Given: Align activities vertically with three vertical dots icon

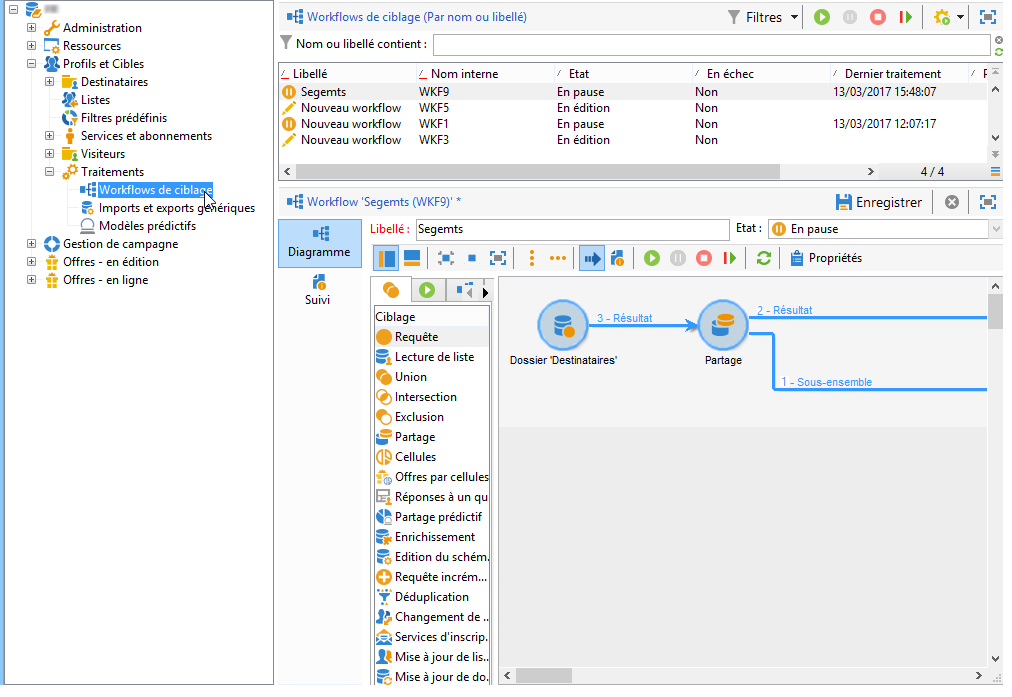Looking at the screenshot, I should [532, 258].
